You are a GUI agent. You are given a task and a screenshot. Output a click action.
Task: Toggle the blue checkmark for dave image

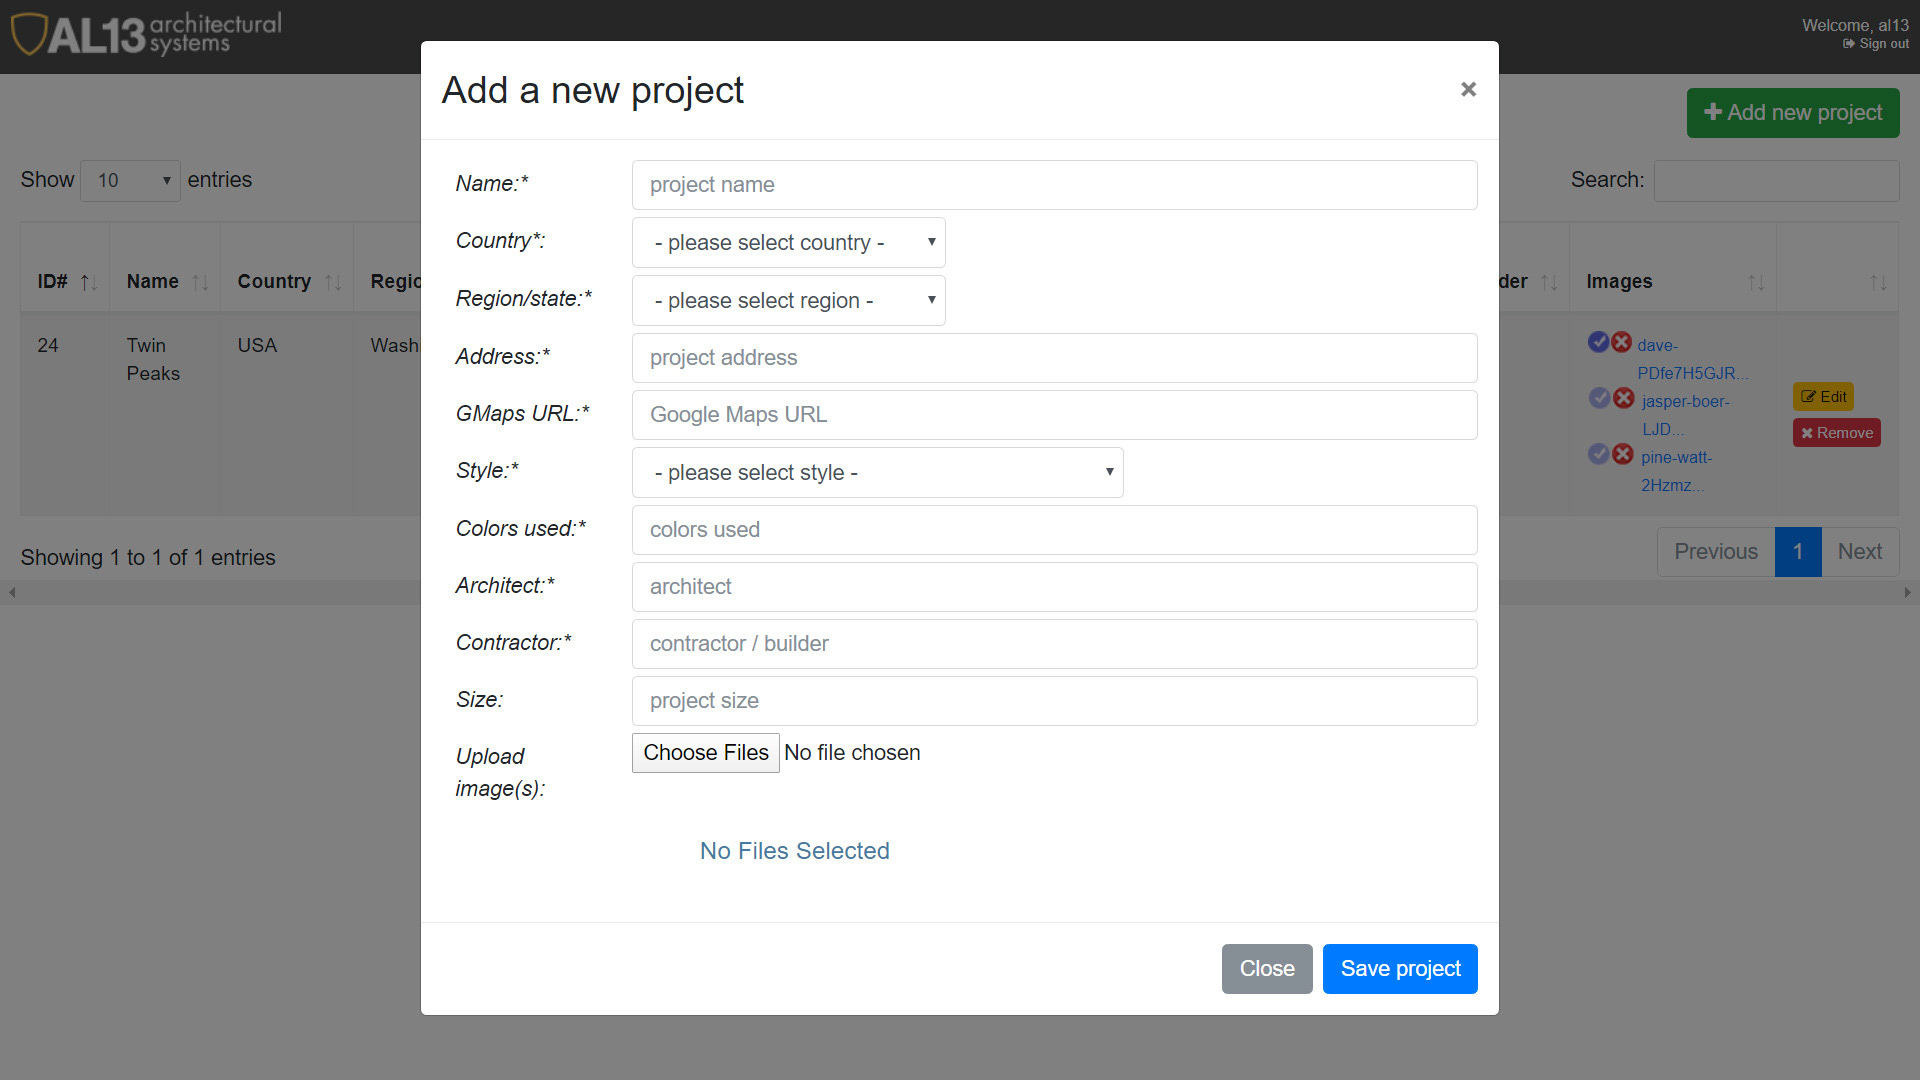click(x=1598, y=342)
